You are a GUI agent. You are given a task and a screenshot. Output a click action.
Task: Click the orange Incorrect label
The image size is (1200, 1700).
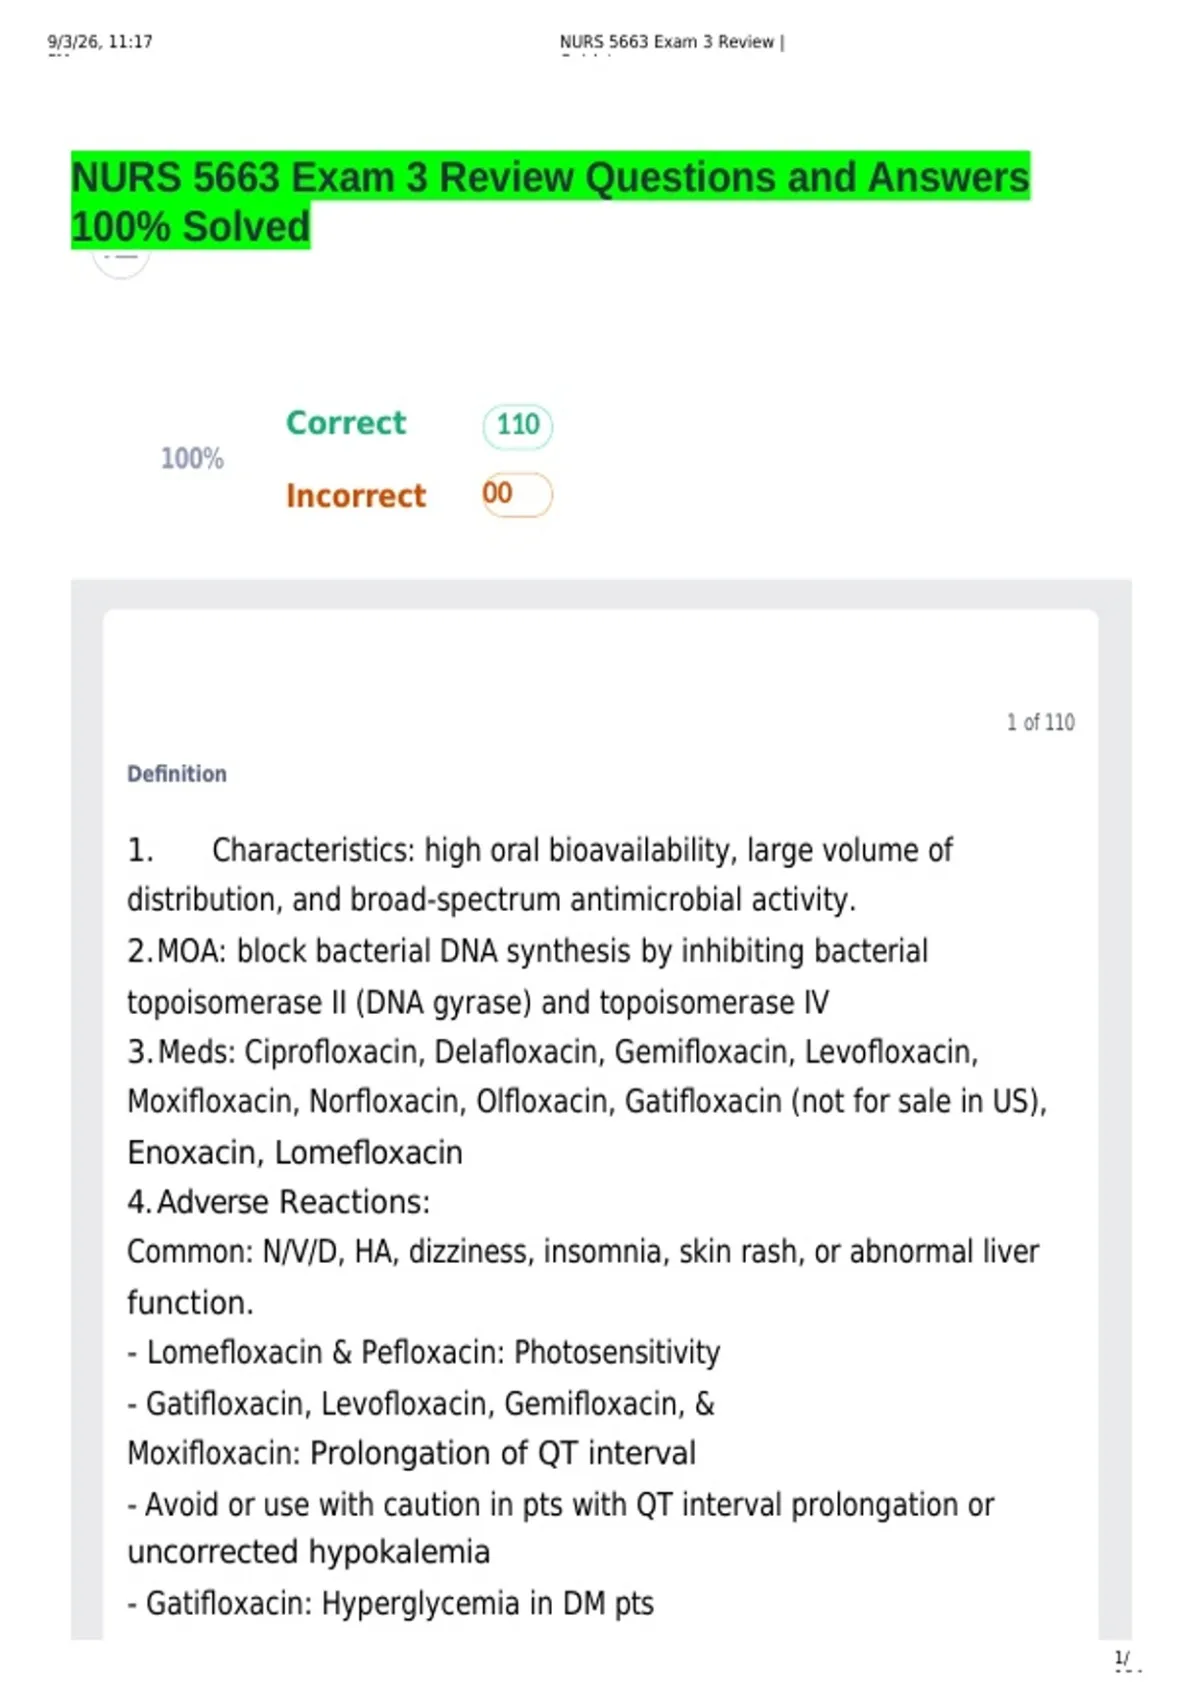click(356, 496)
